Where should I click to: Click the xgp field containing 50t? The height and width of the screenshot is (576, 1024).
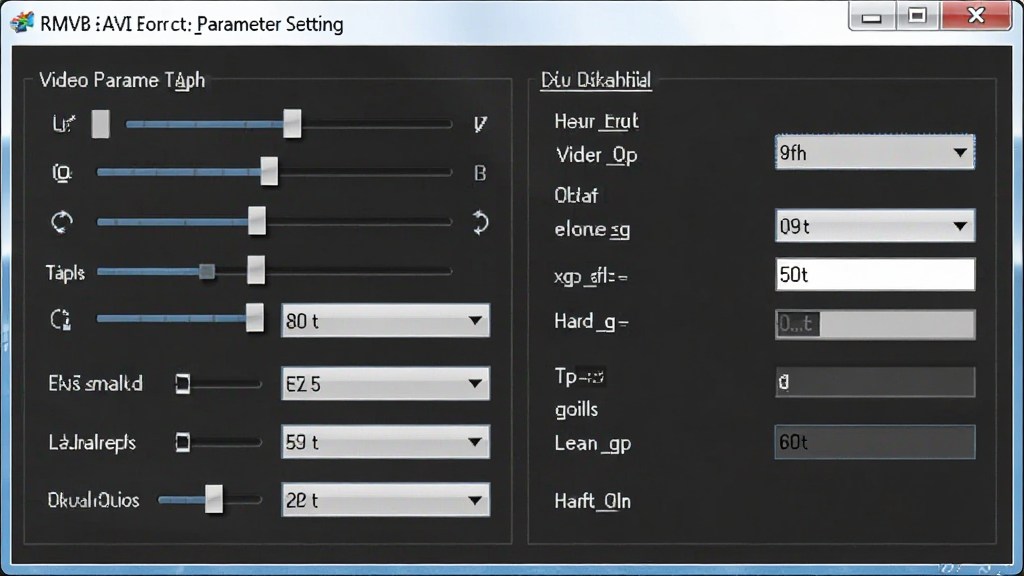tap(875, 274)
